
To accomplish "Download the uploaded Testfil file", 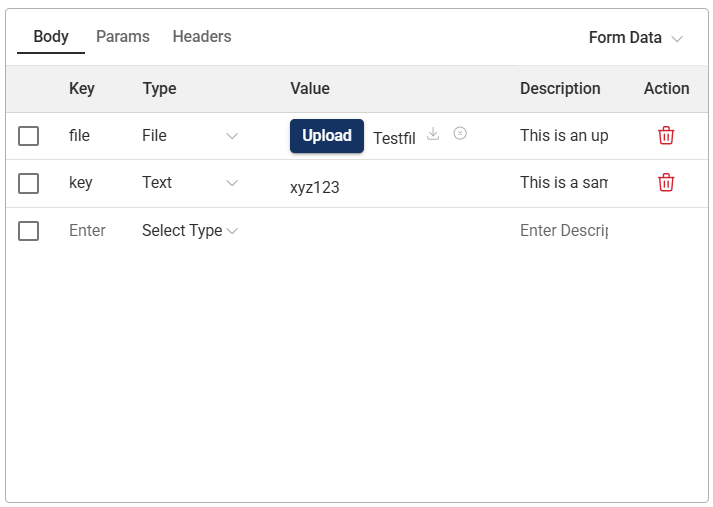I will point(433,134).
